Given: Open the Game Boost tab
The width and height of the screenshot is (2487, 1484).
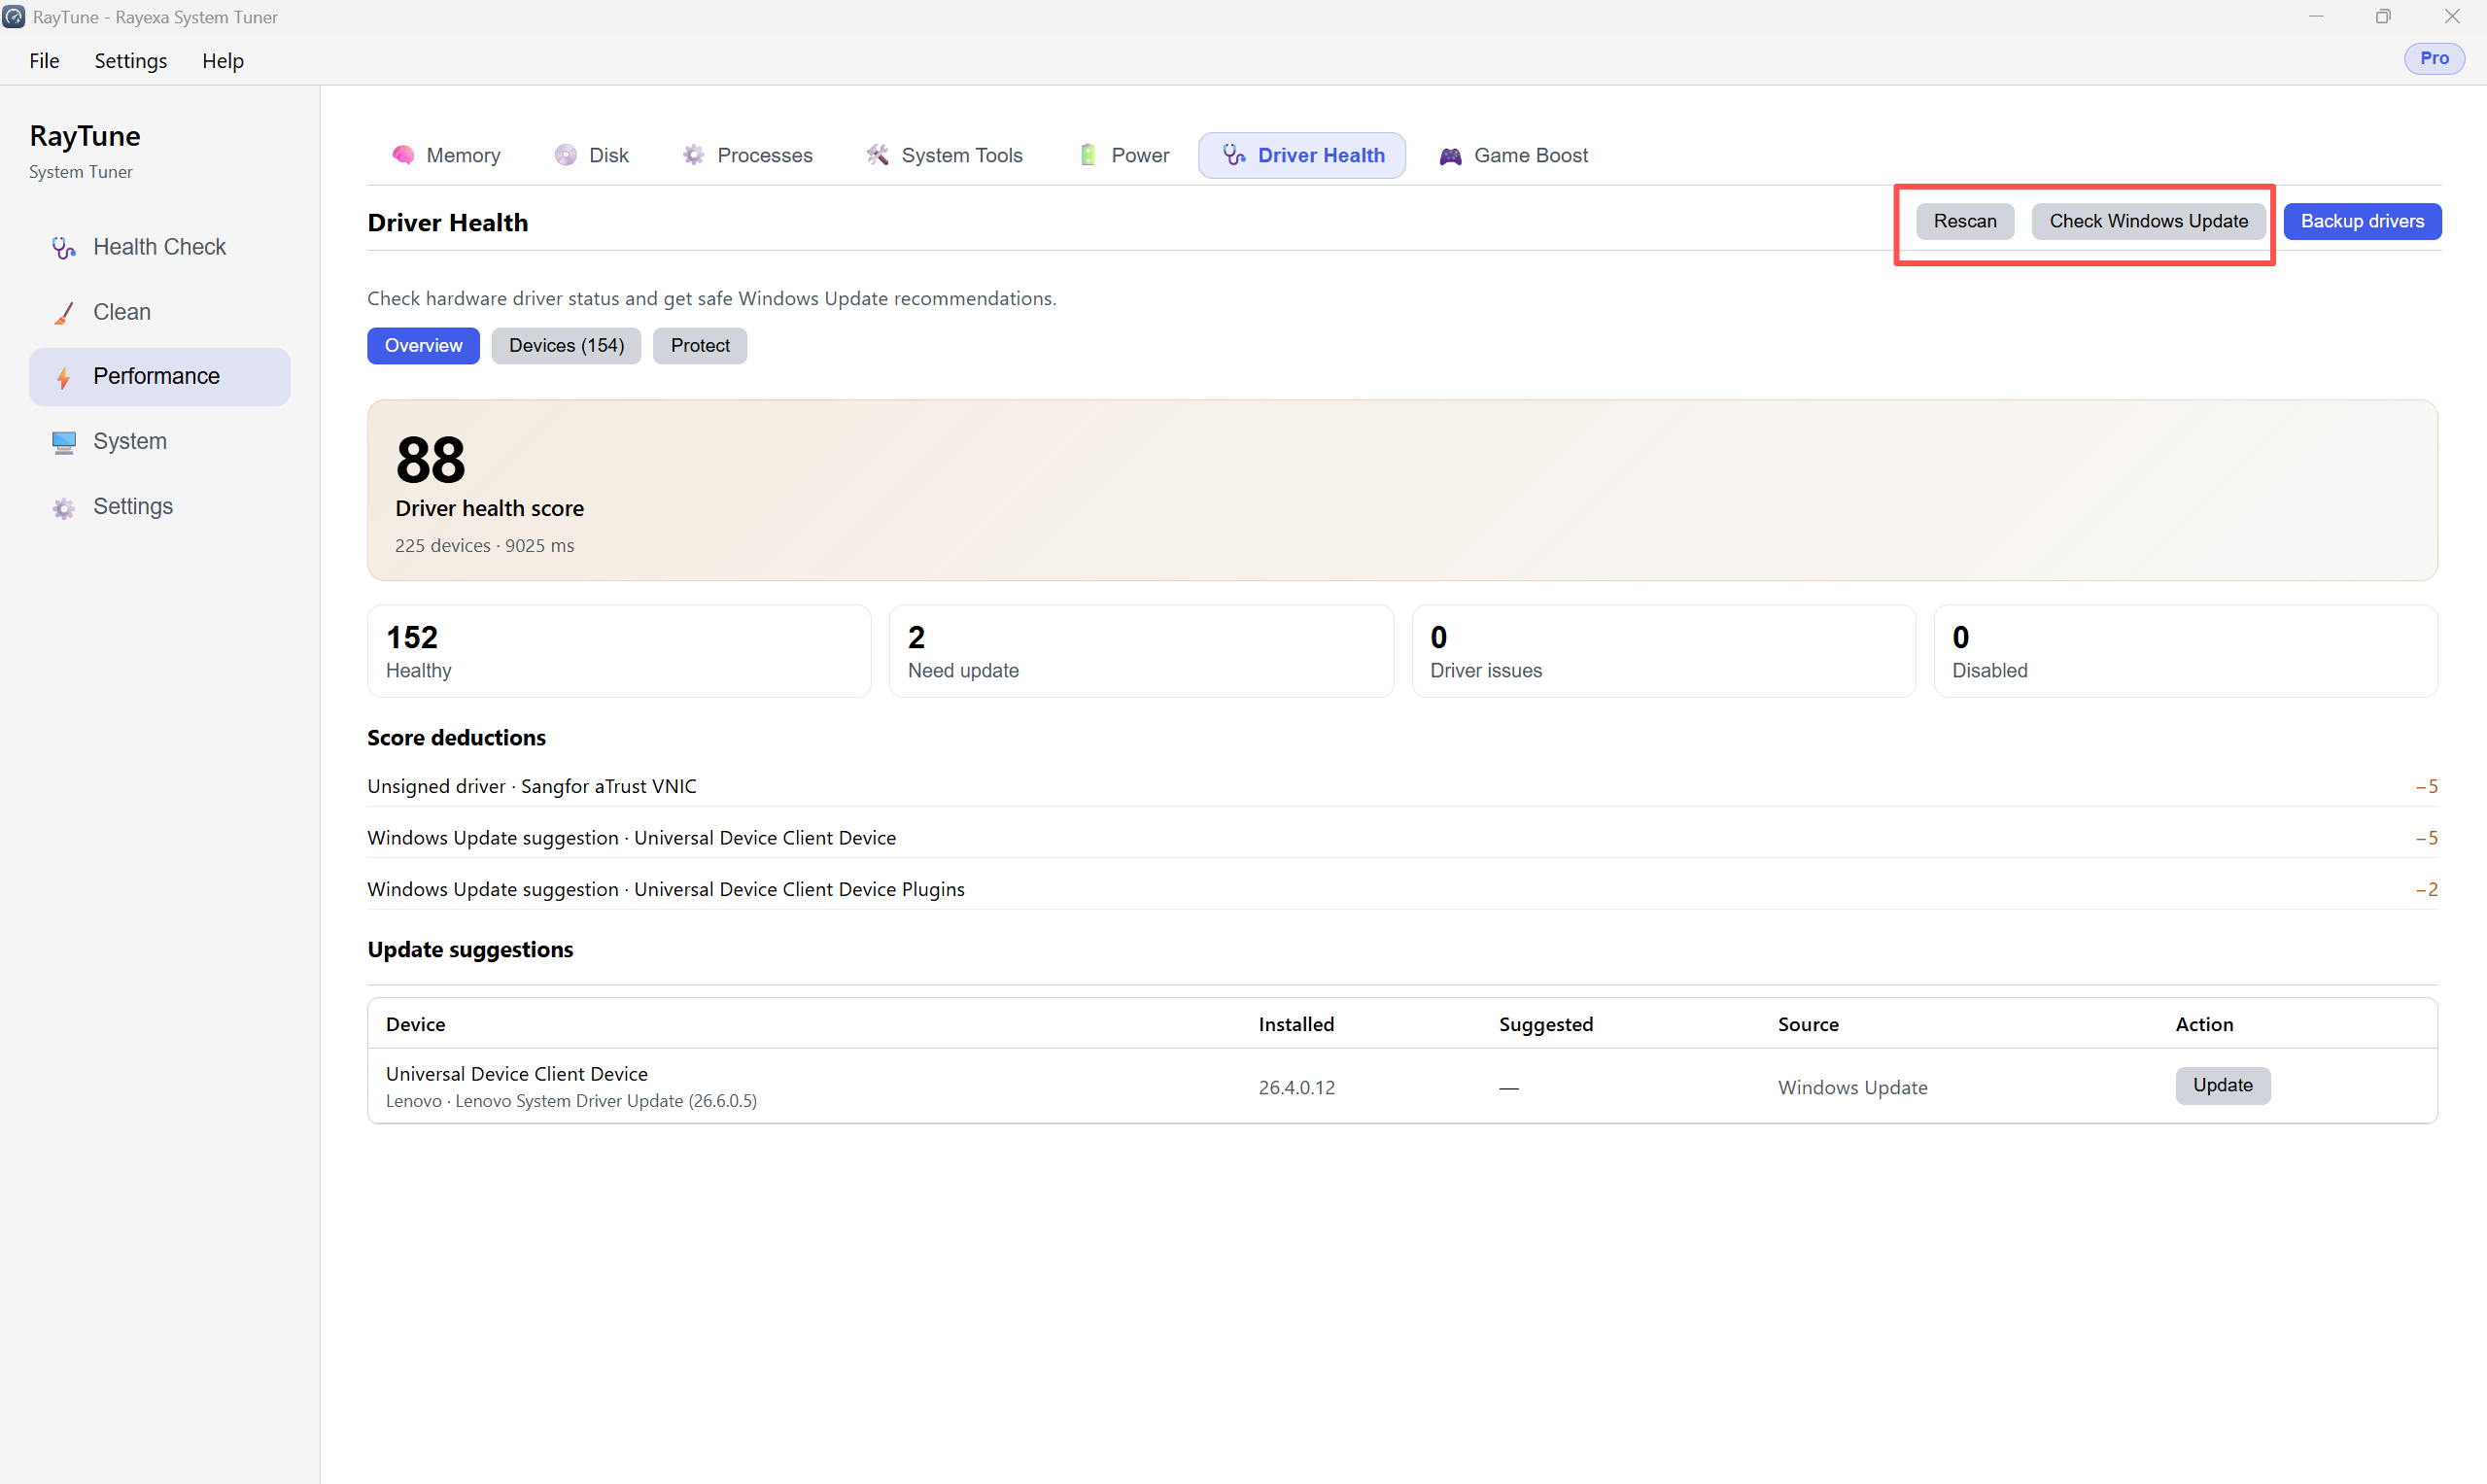Looking at the screenshot, I should click(x=1514, y=155).
